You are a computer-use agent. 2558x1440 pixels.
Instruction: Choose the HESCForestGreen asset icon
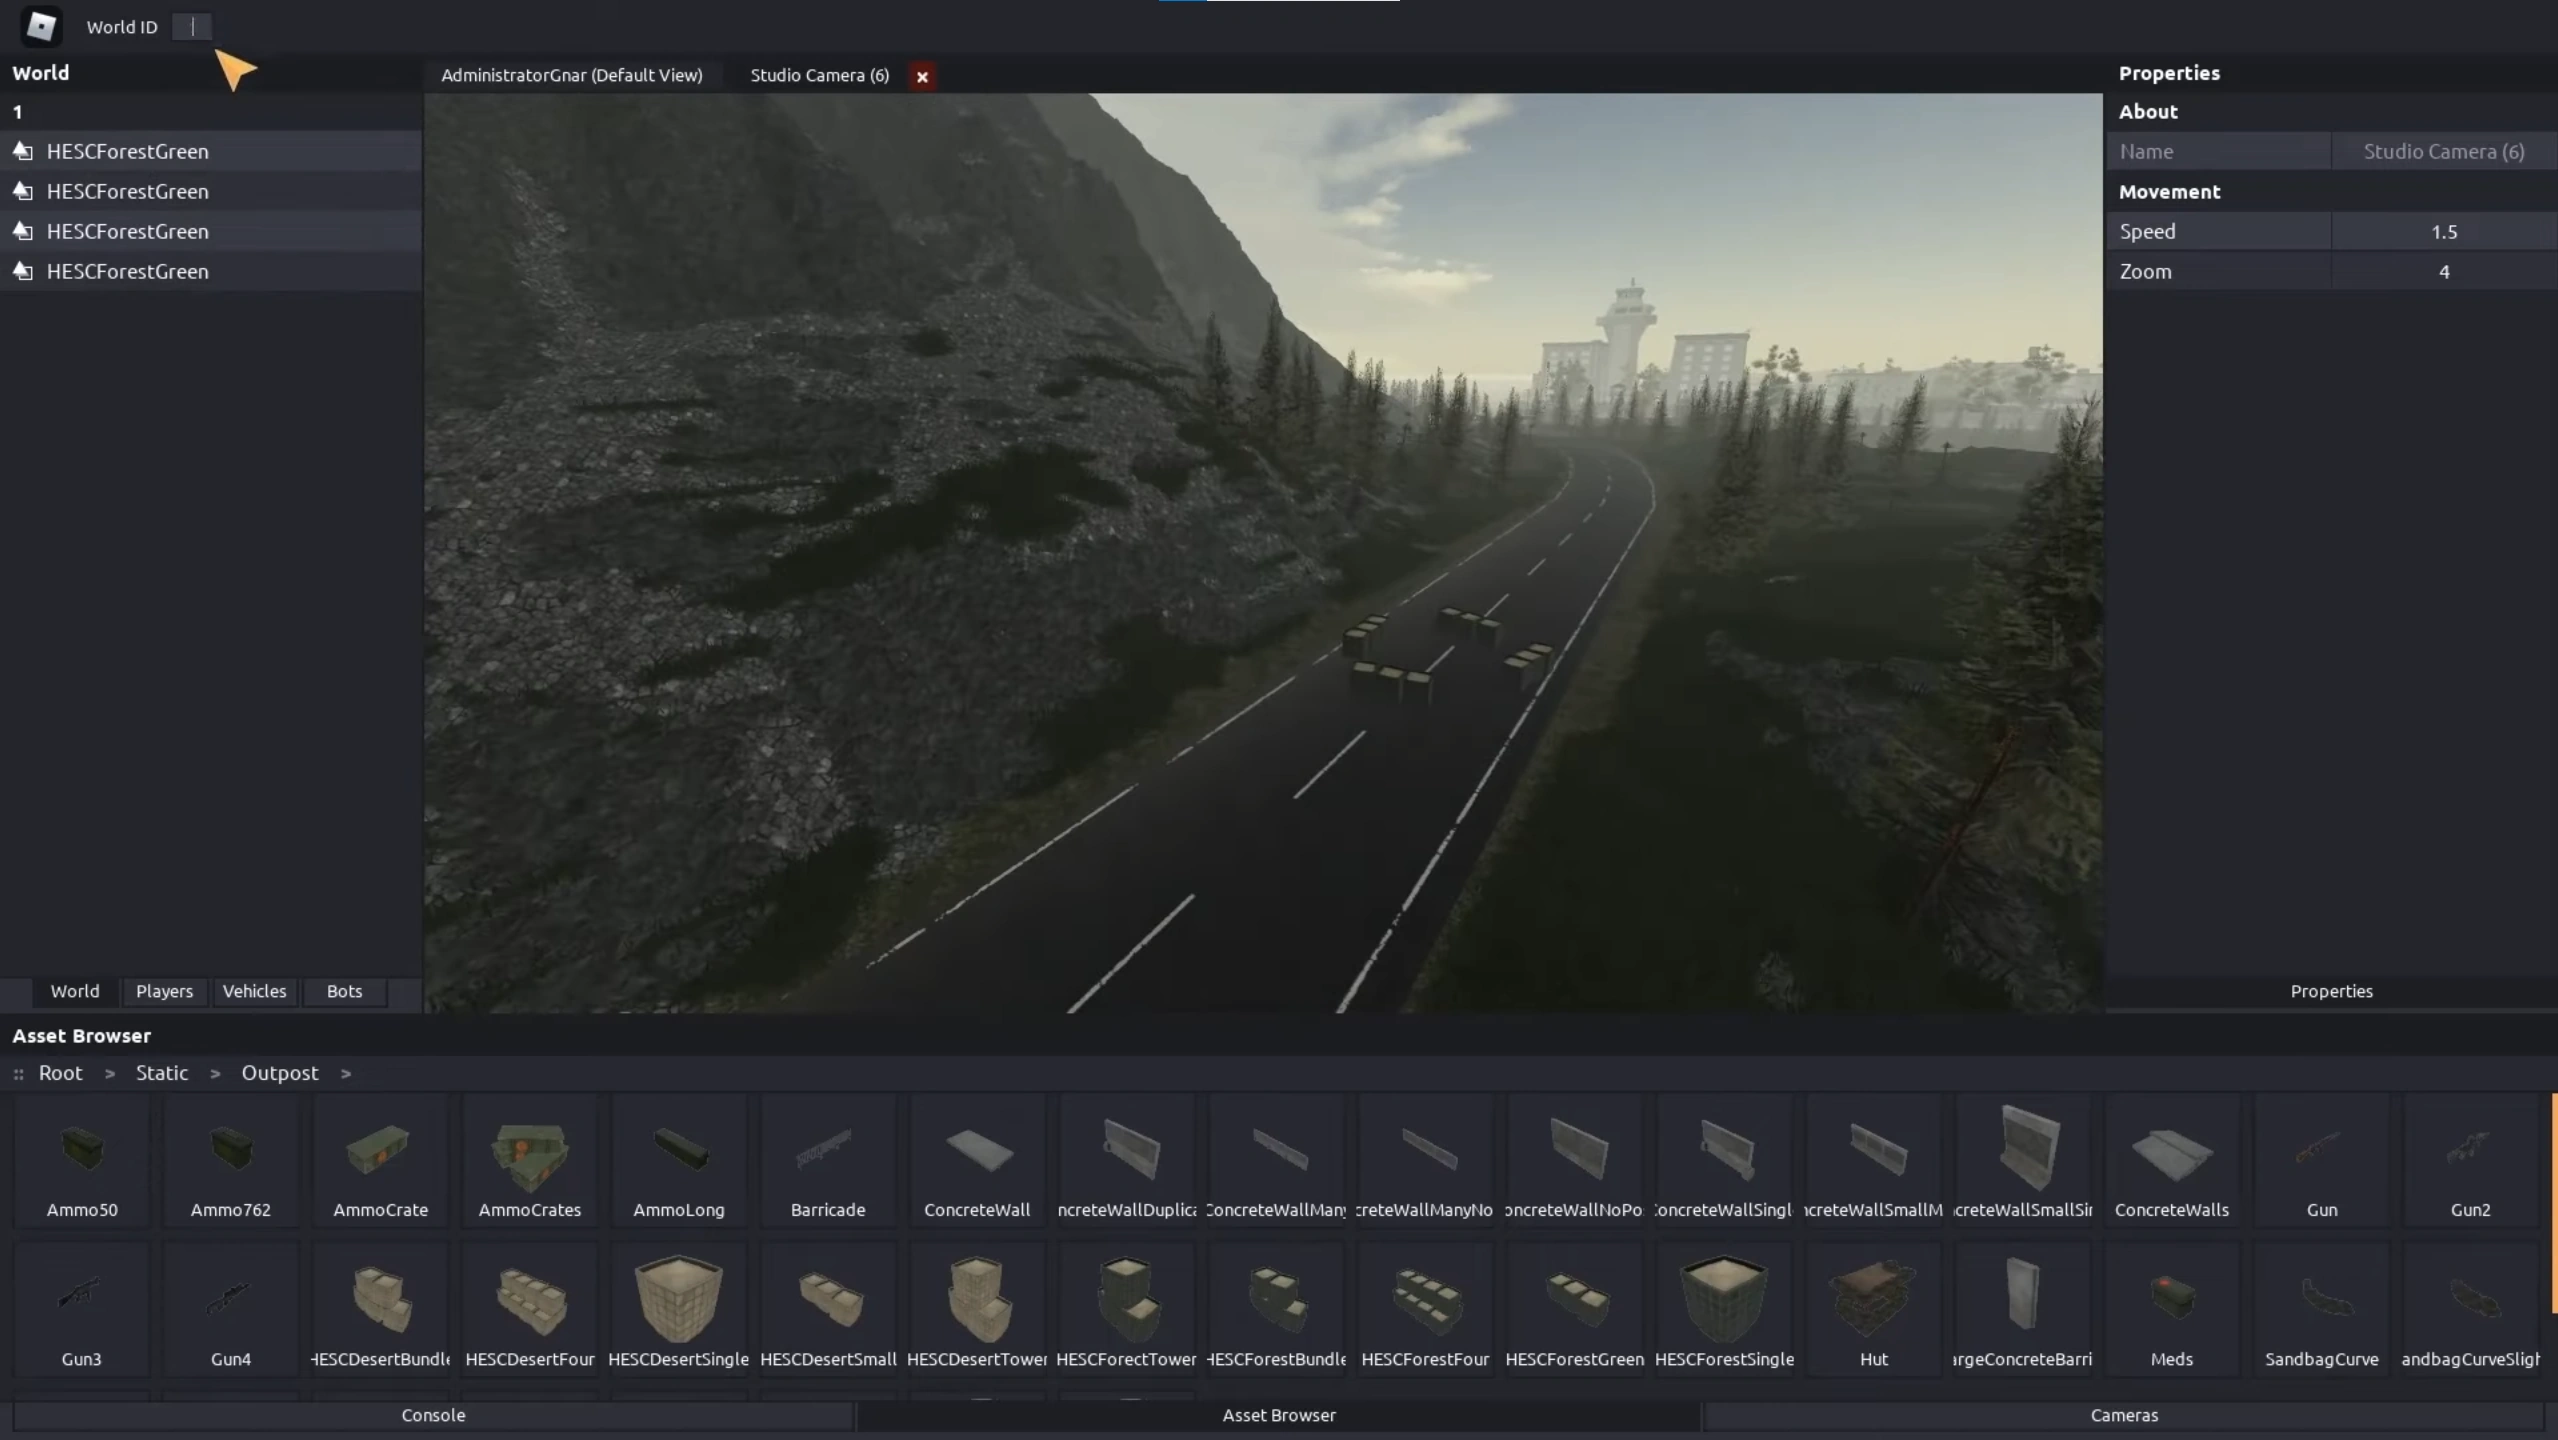1575,1294
